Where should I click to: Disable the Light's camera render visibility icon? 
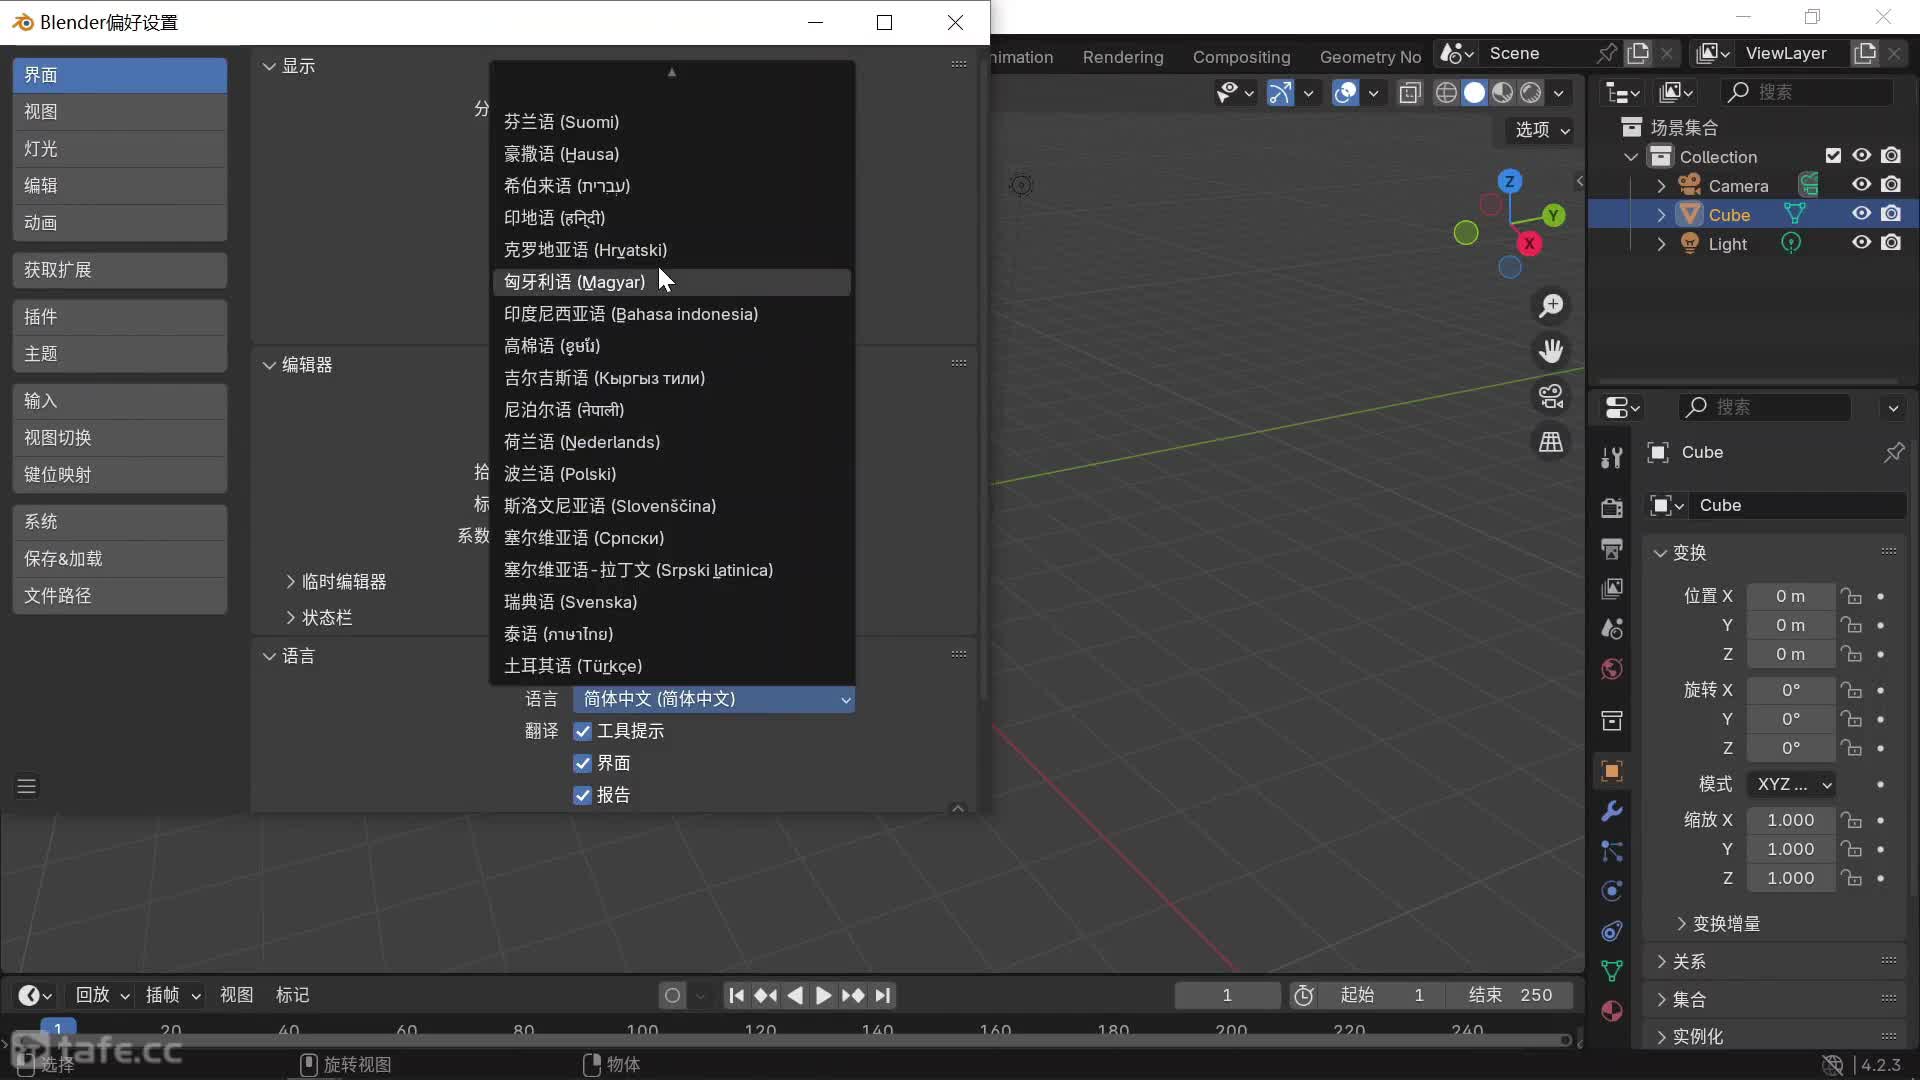1892,242
